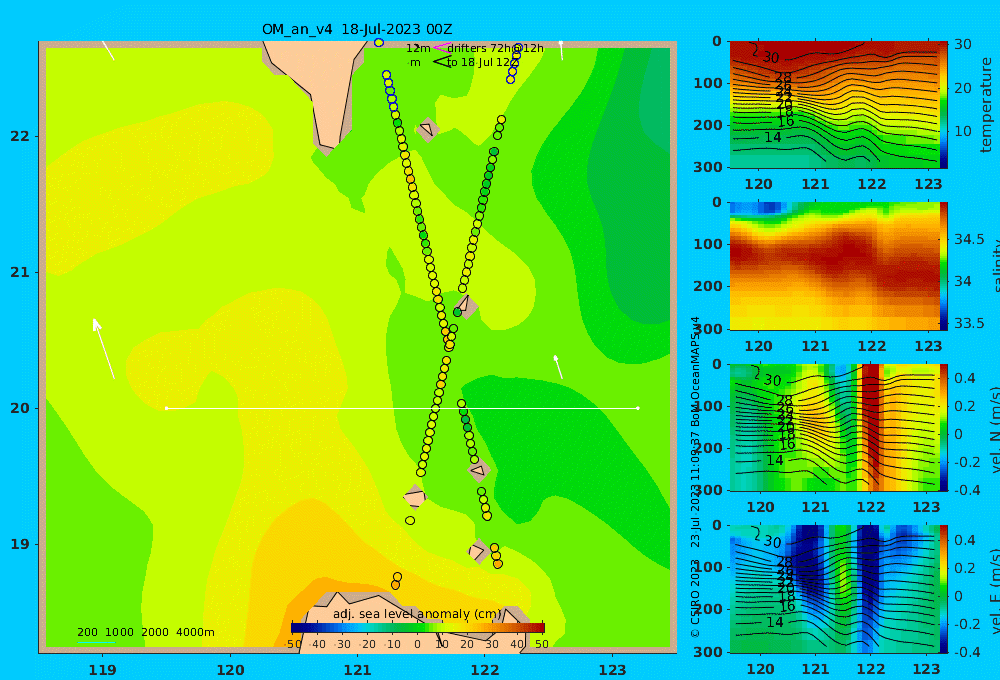
Task: Click the 'vel. E (m/s)' axis label
Action: click(x=995, y=590)
